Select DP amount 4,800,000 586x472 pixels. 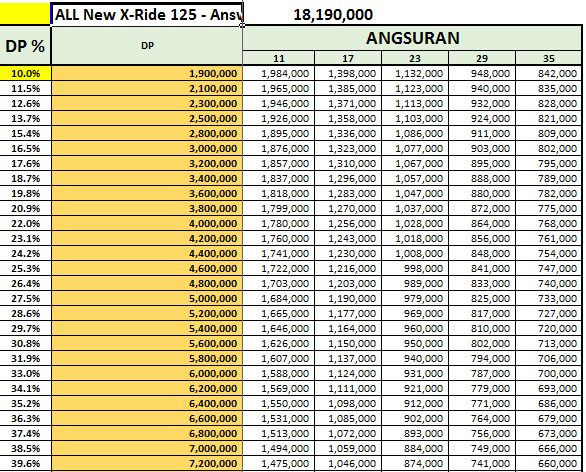(147, 283)
